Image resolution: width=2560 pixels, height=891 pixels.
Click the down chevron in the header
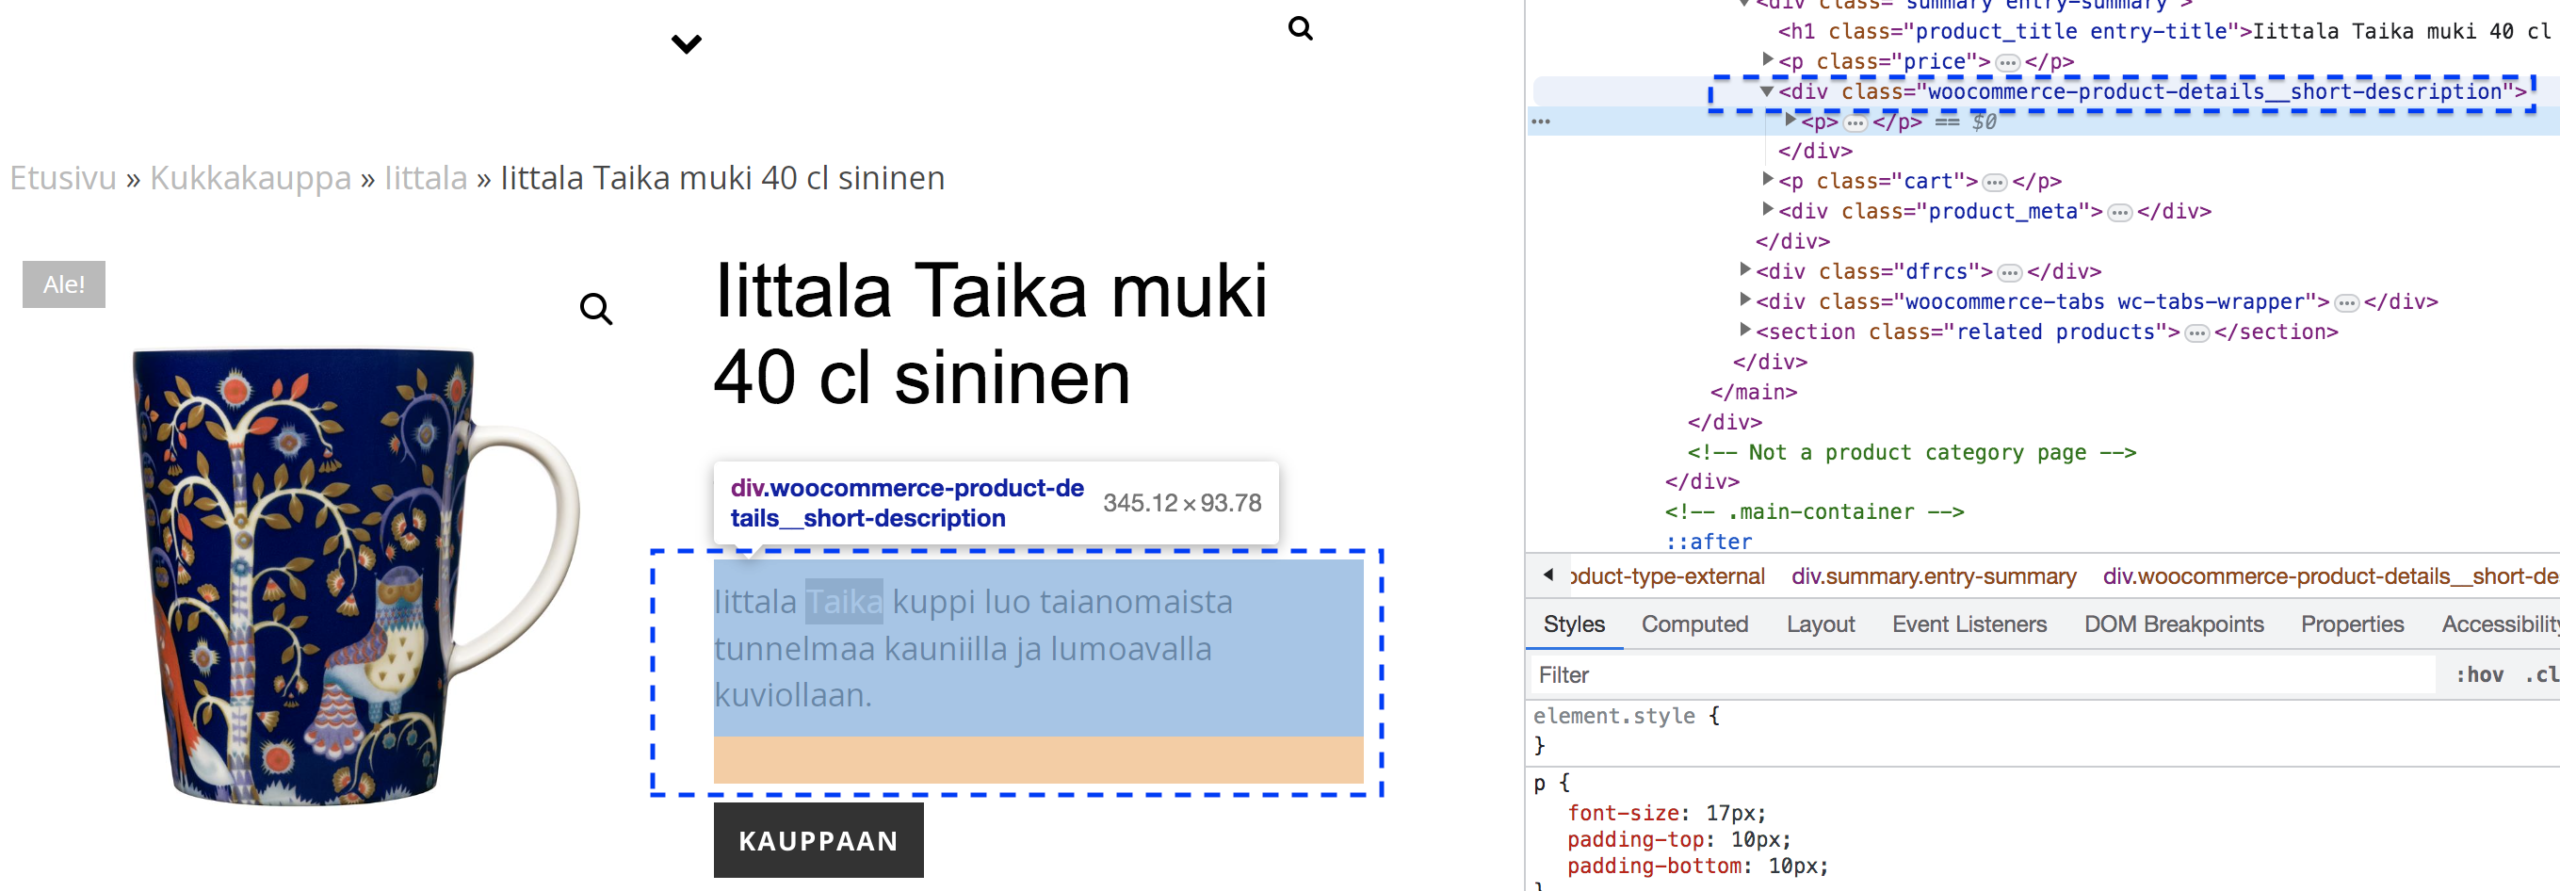686,44
